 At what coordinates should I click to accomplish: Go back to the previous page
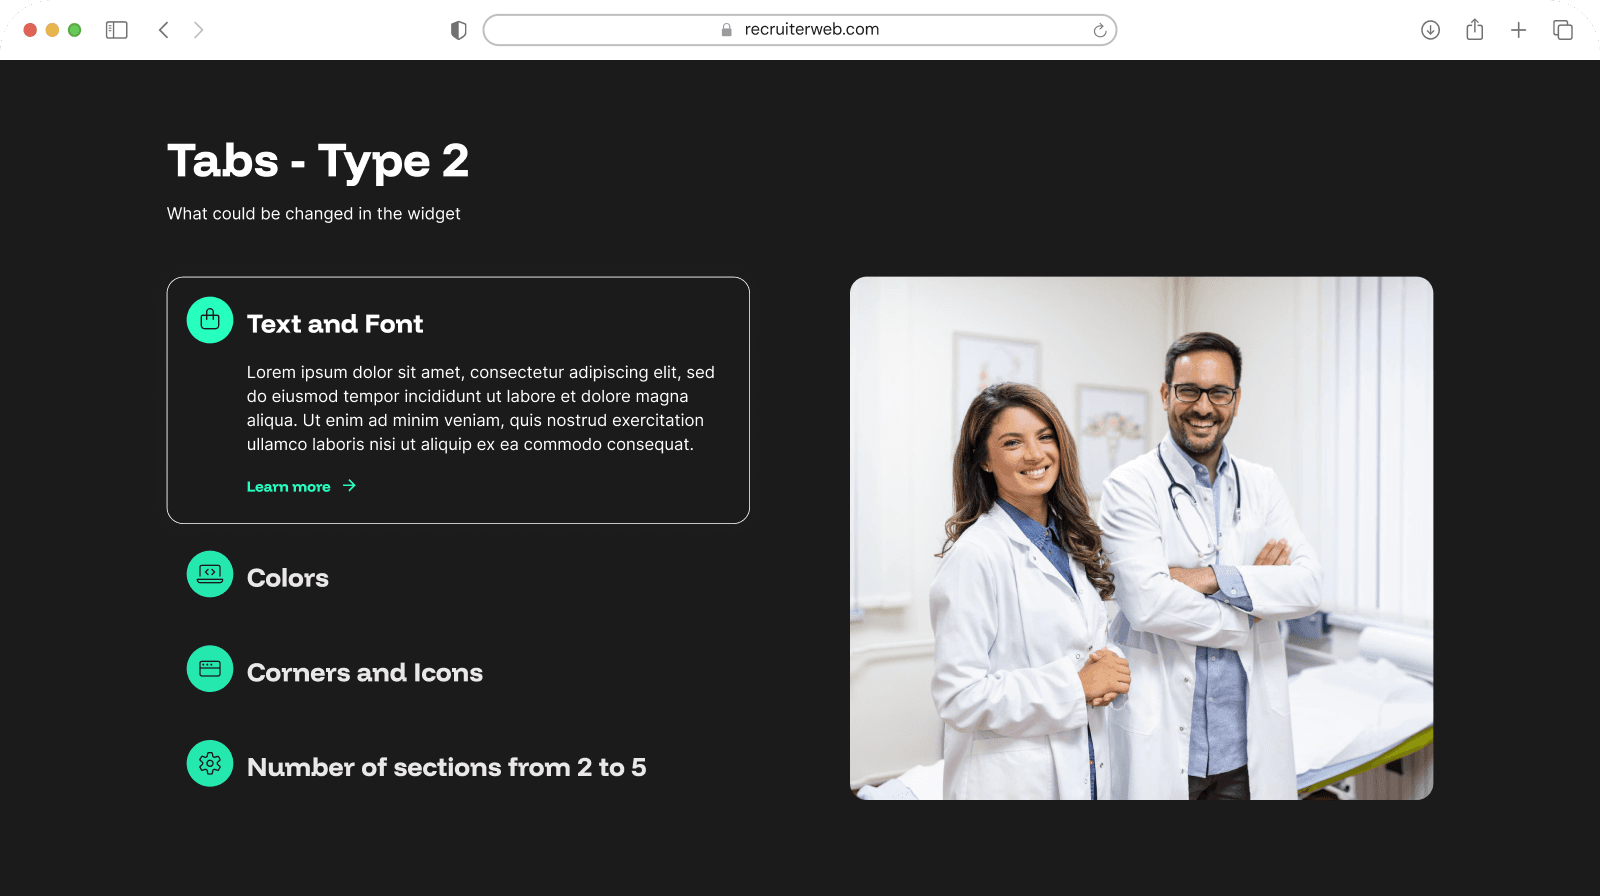pyautogui.click(x=164, y=30)
